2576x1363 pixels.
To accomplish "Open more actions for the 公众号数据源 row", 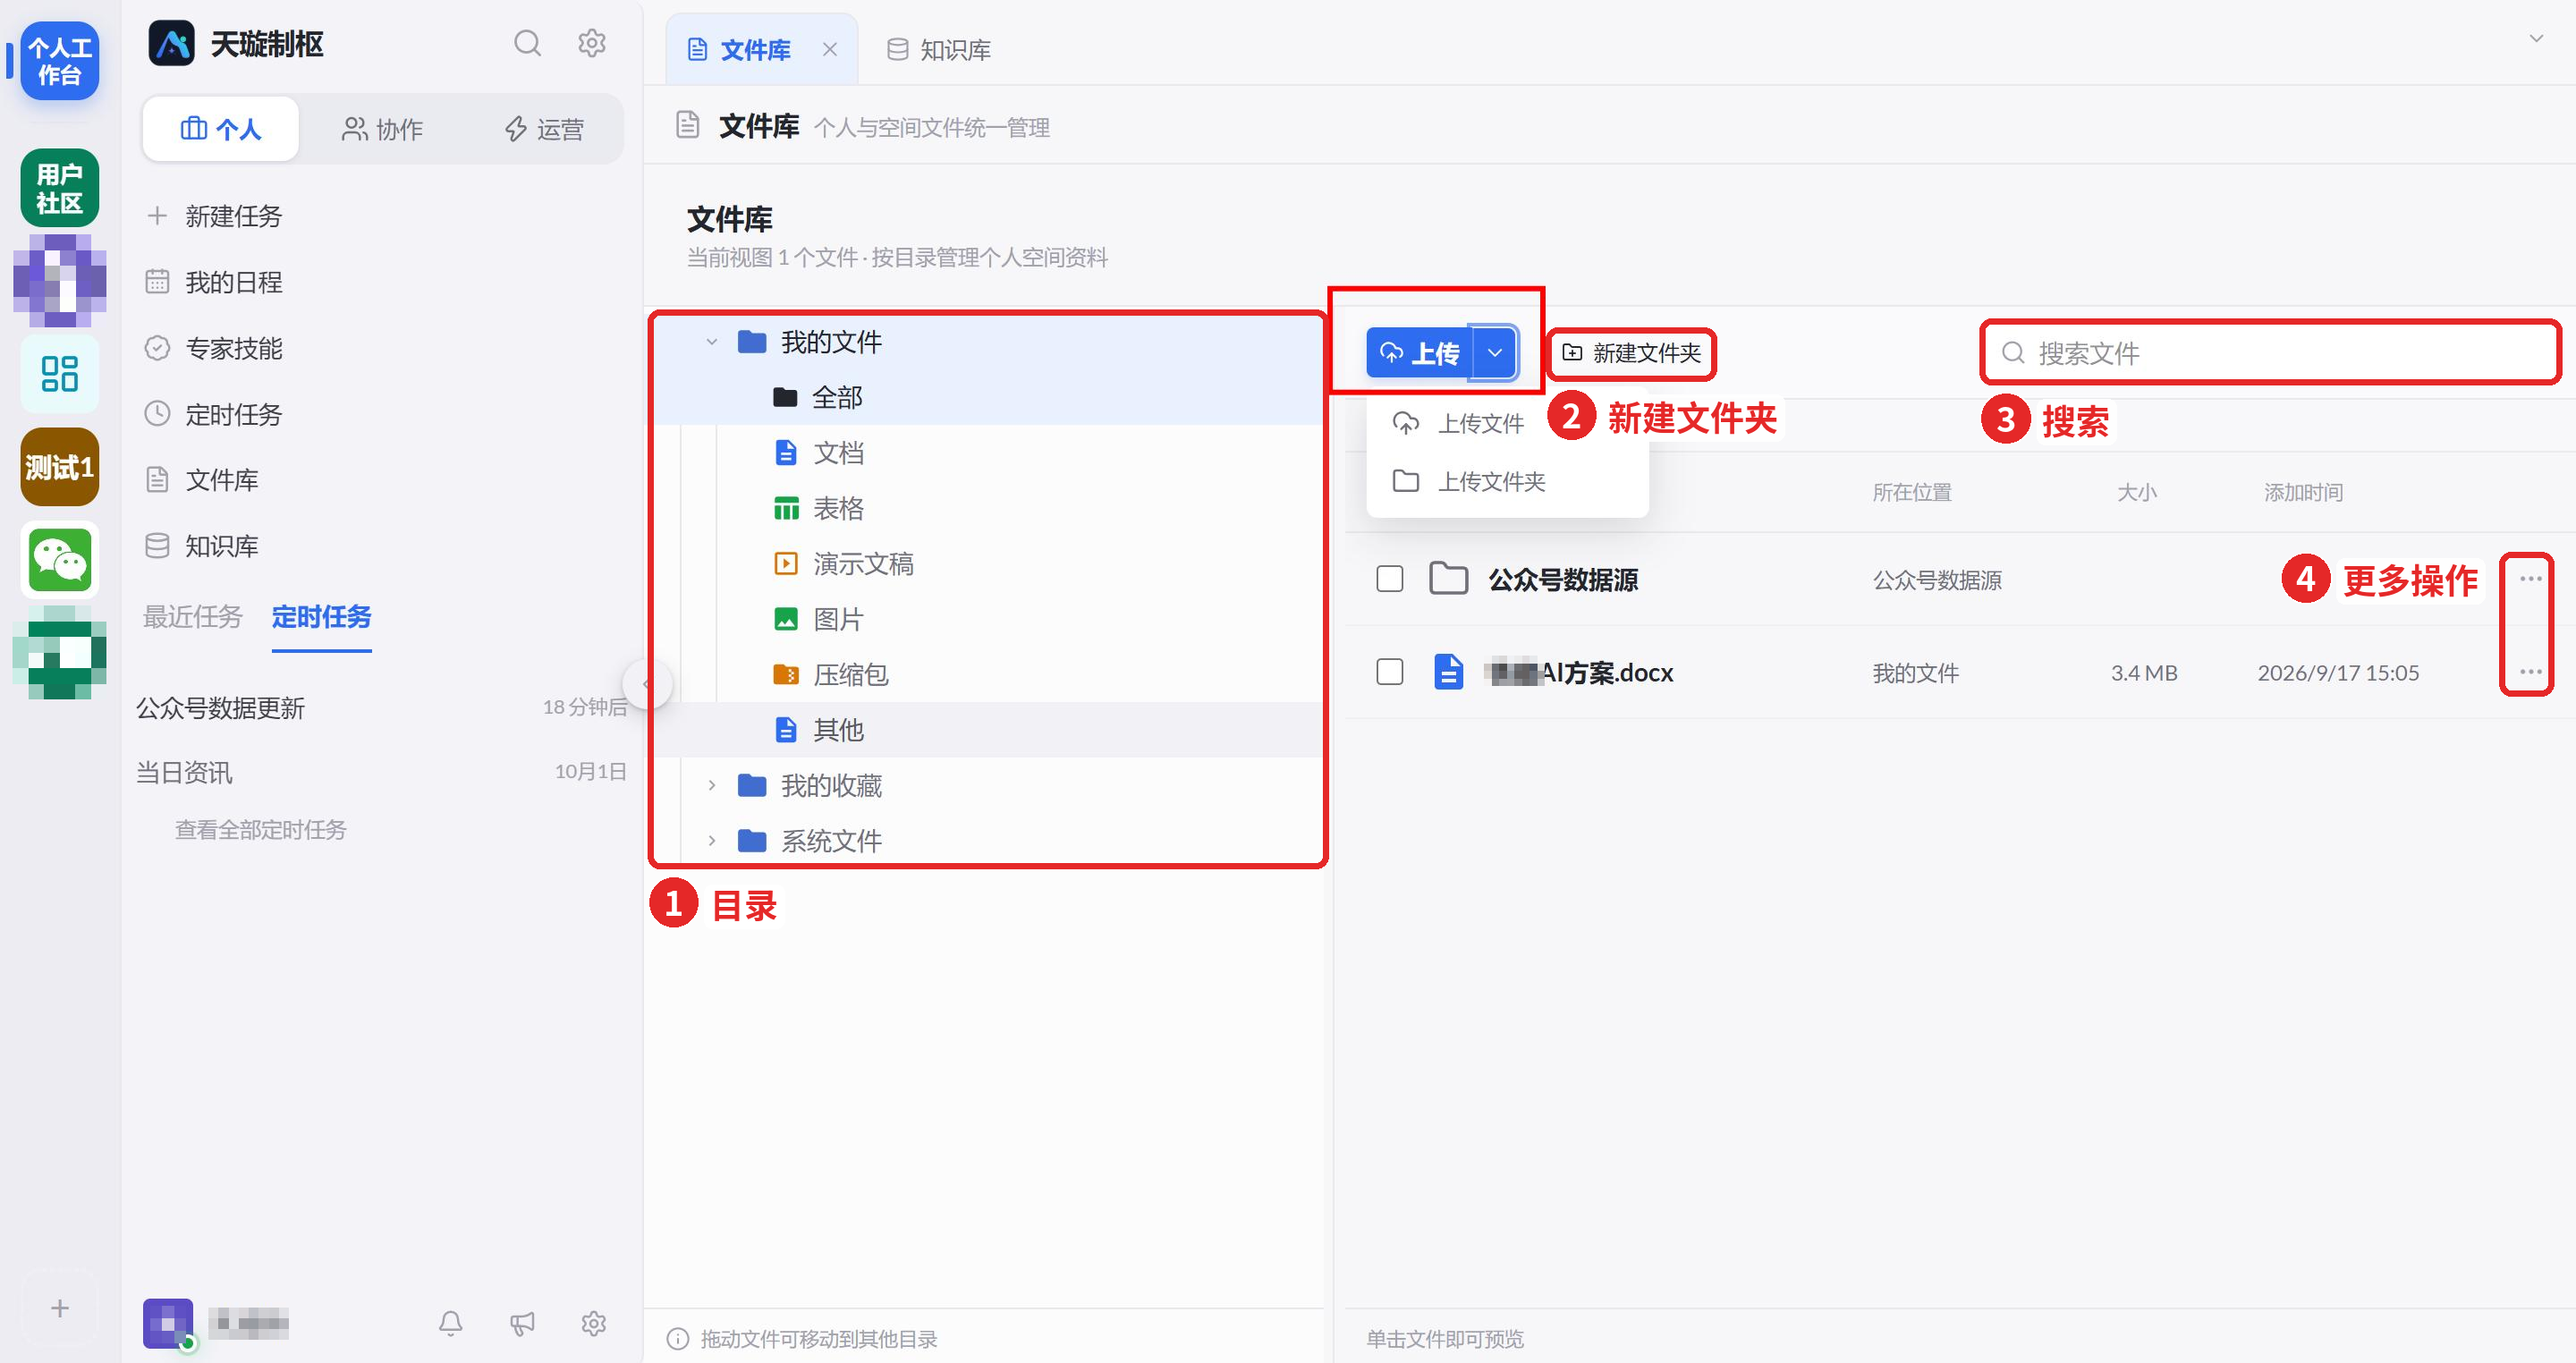I will tap(2530, 579).
